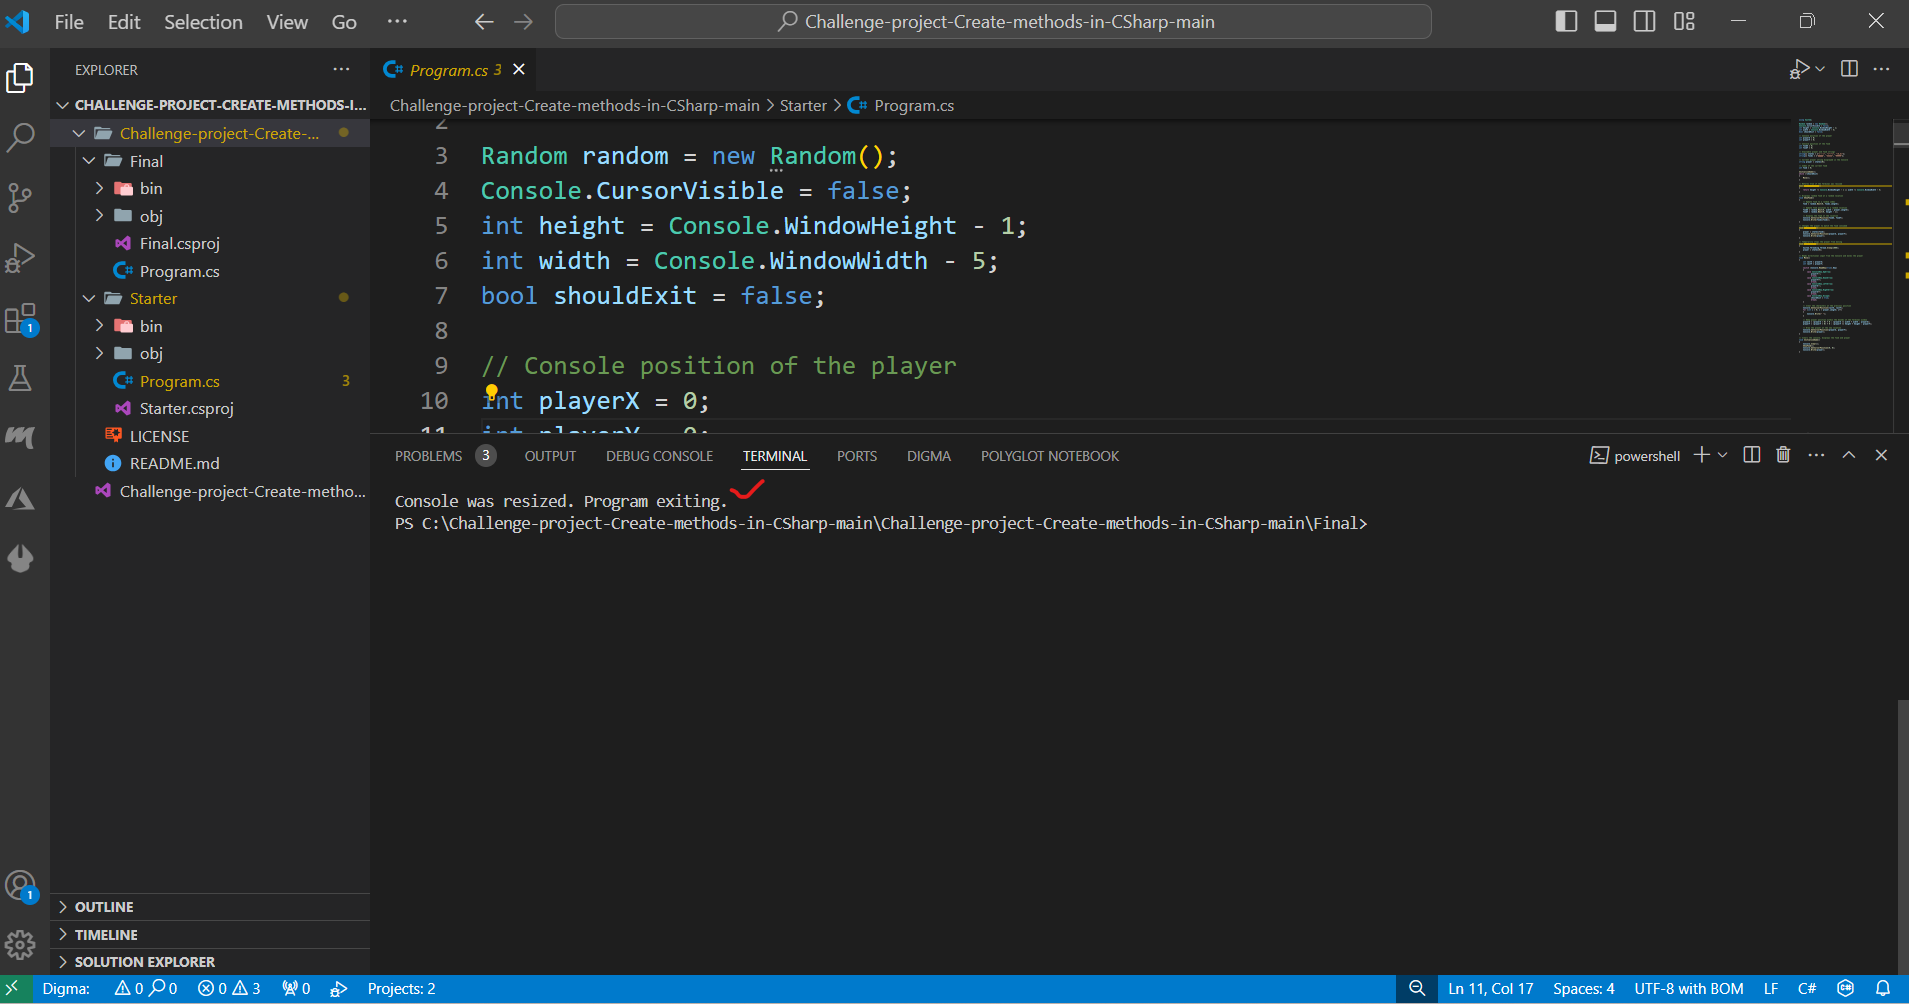Screen dimensions: 1909x1004
Task: Collapse the Starter folder
Action: (89, 298)
